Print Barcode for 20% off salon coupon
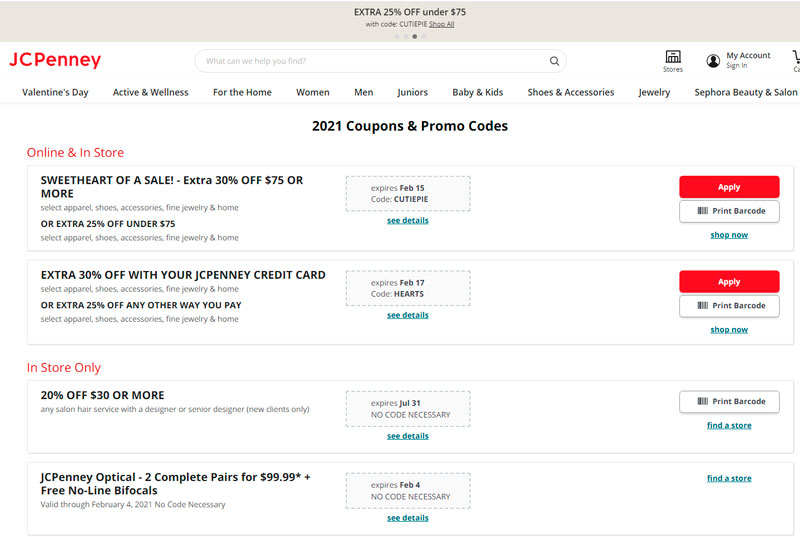This screenshot has height=537, width=800. point(729,402)
